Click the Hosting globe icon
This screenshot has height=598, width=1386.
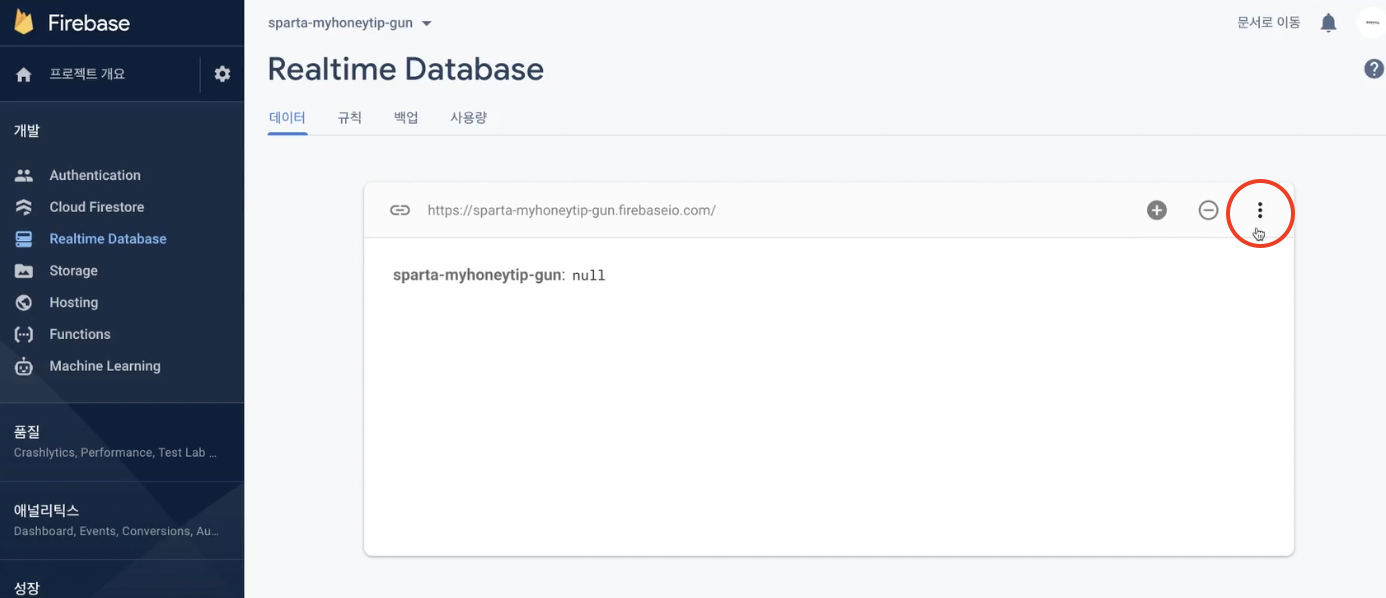24,302
